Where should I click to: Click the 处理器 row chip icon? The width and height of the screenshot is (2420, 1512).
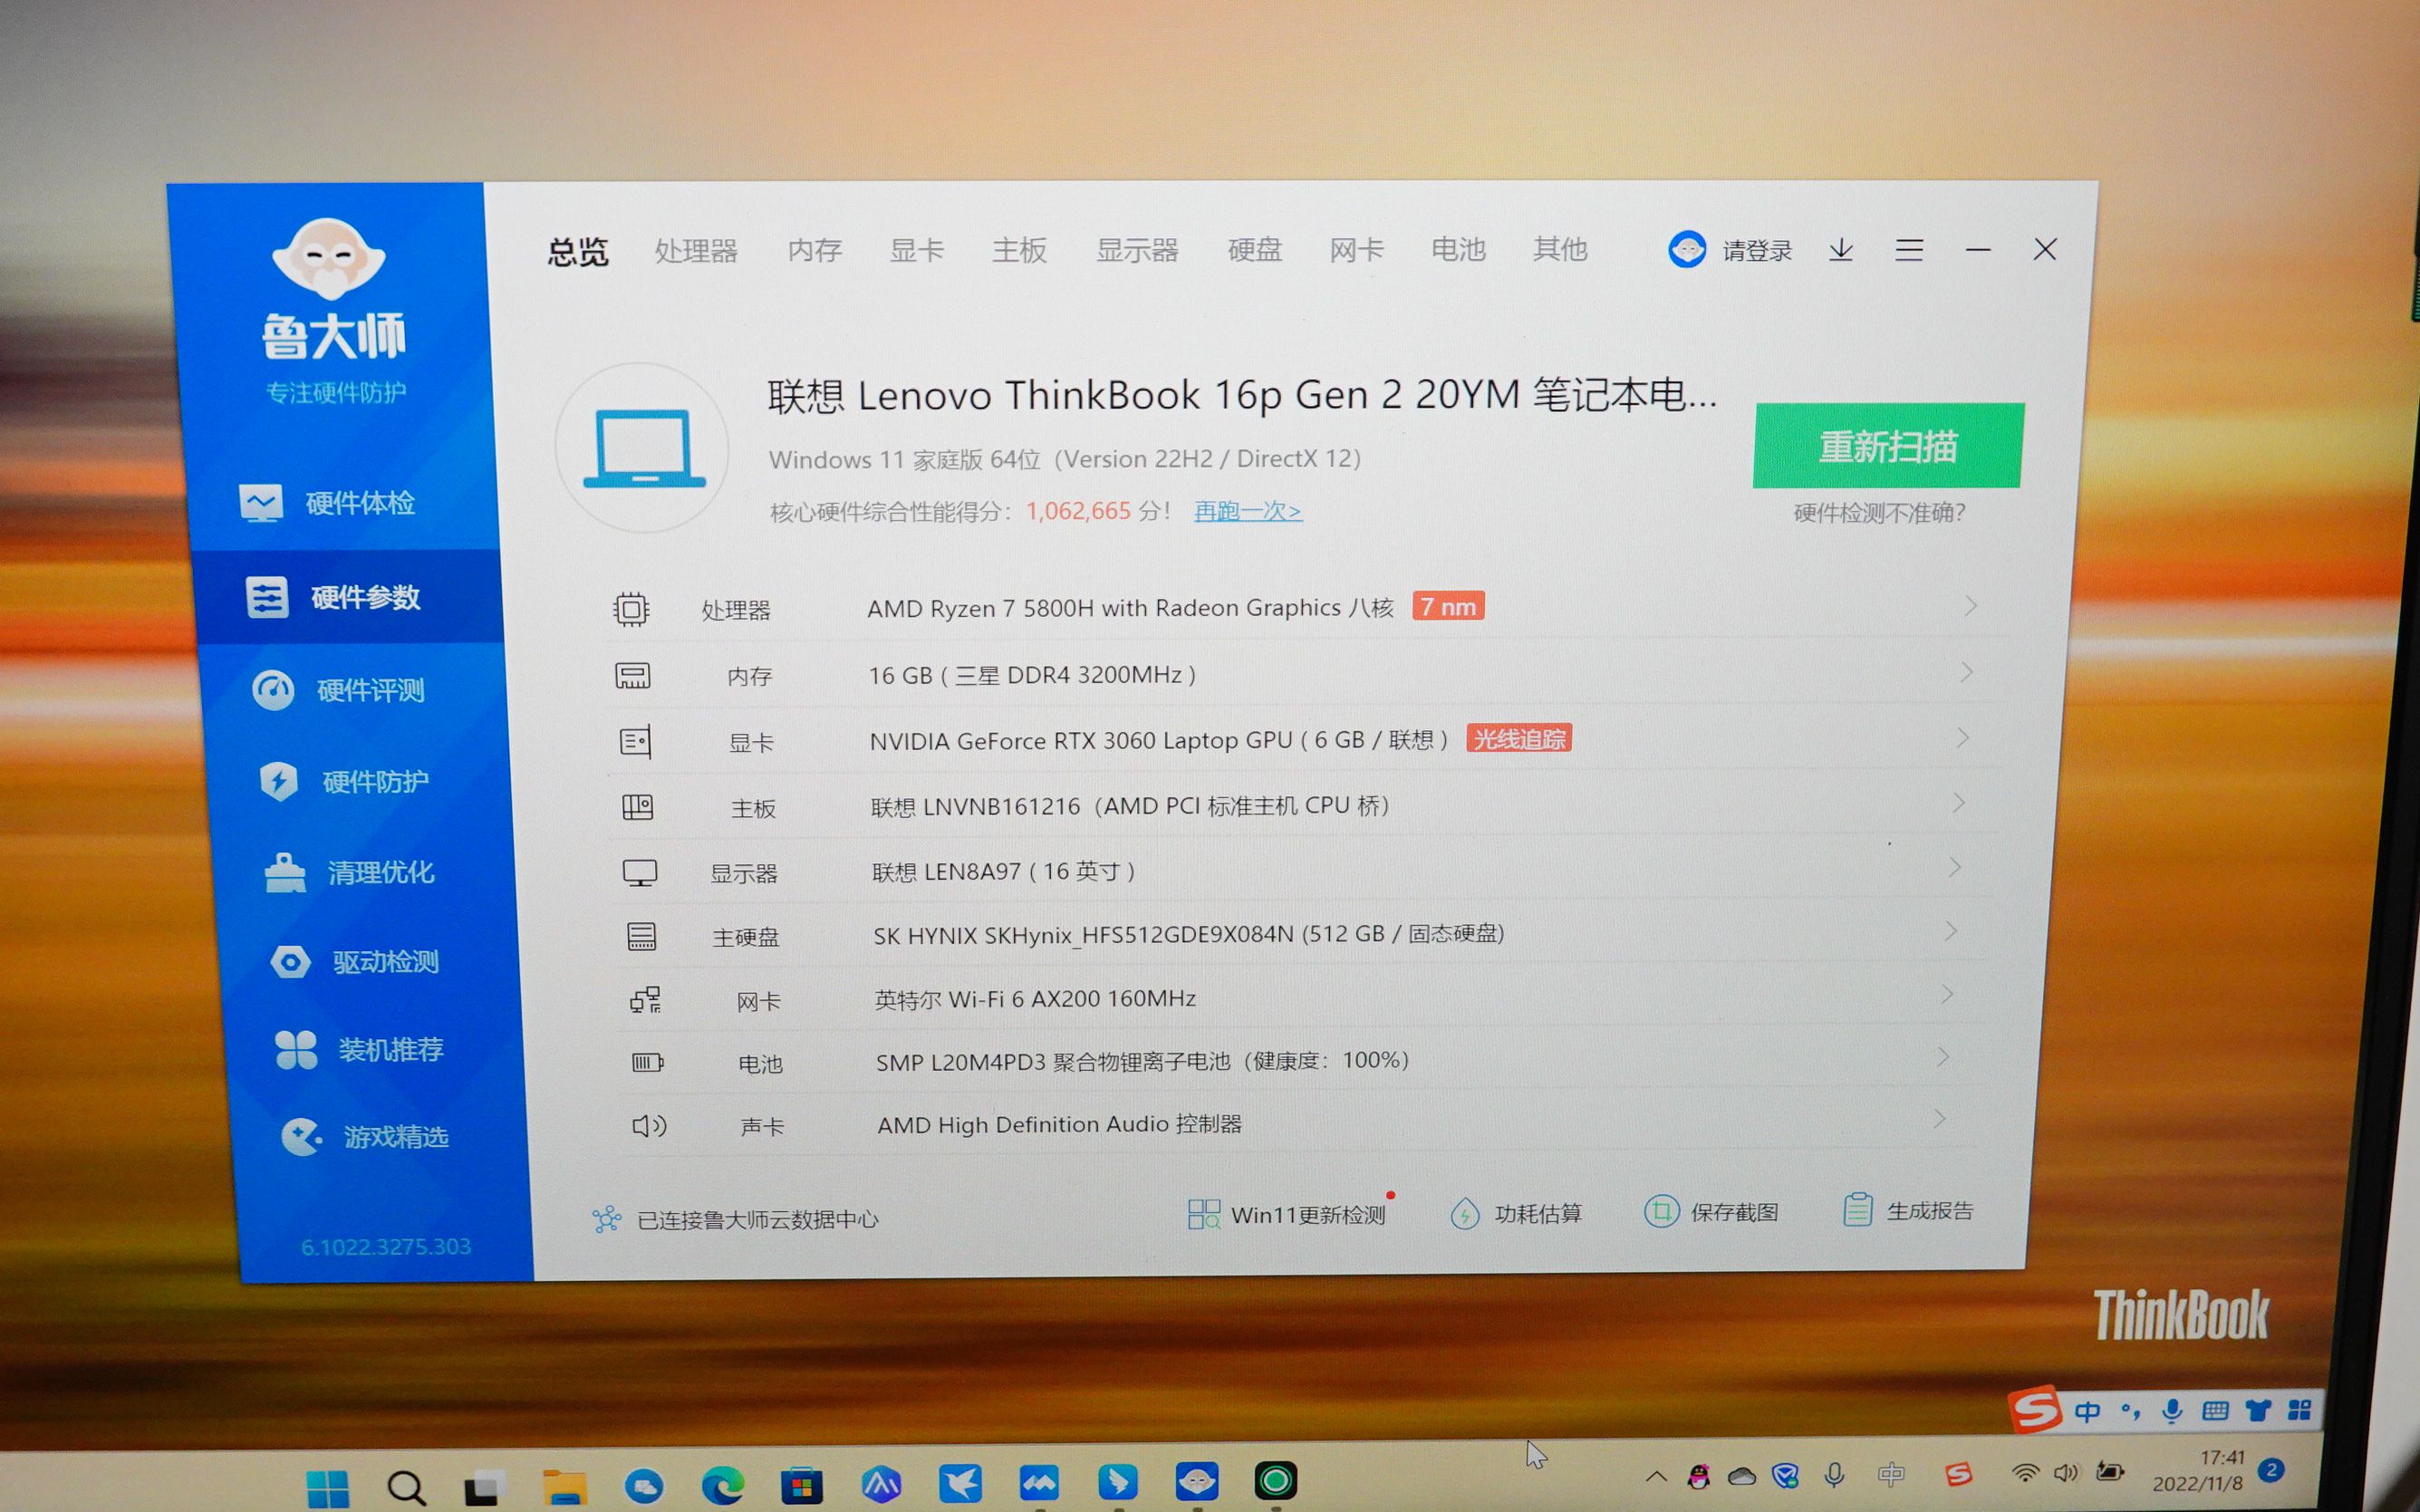631,609
